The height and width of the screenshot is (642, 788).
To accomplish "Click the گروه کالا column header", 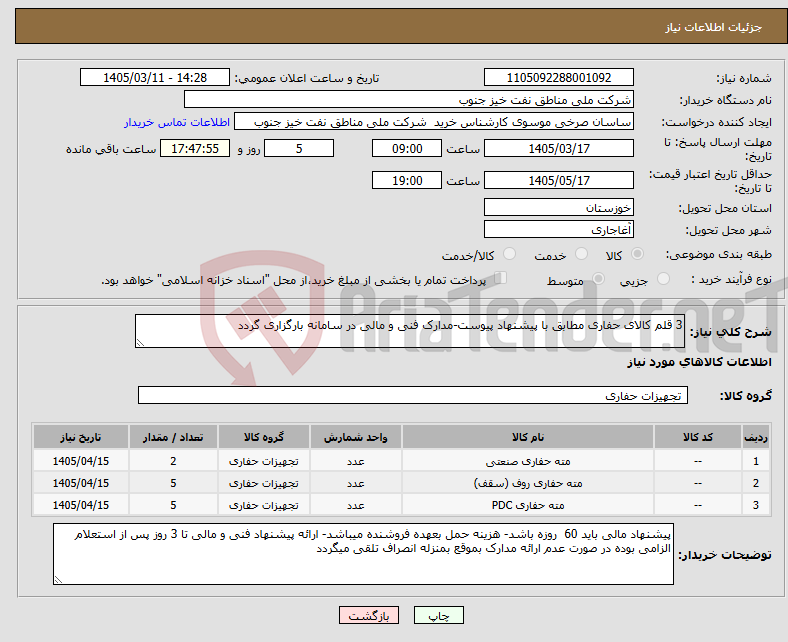I will pos(264,437).
